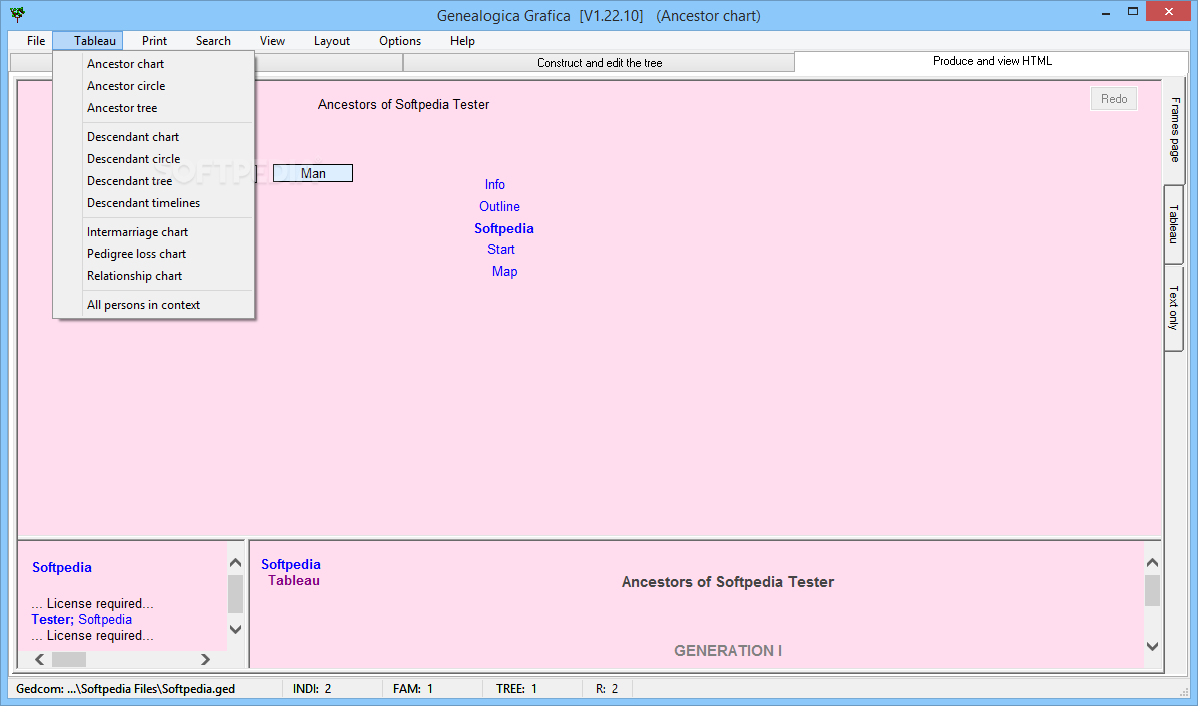Image resolution: width=1198 pixels, height=706 pixels.
Task: Click FAM: 1 status bar entry
Action: pos(413,689)
